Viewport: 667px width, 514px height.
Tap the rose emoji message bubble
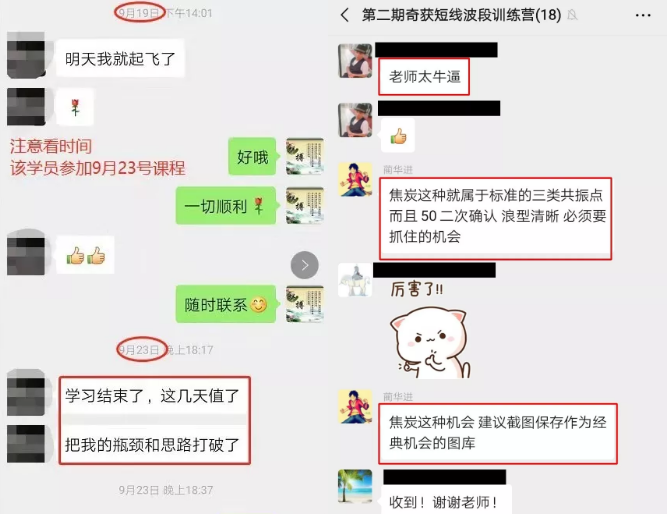coord(75,107)
